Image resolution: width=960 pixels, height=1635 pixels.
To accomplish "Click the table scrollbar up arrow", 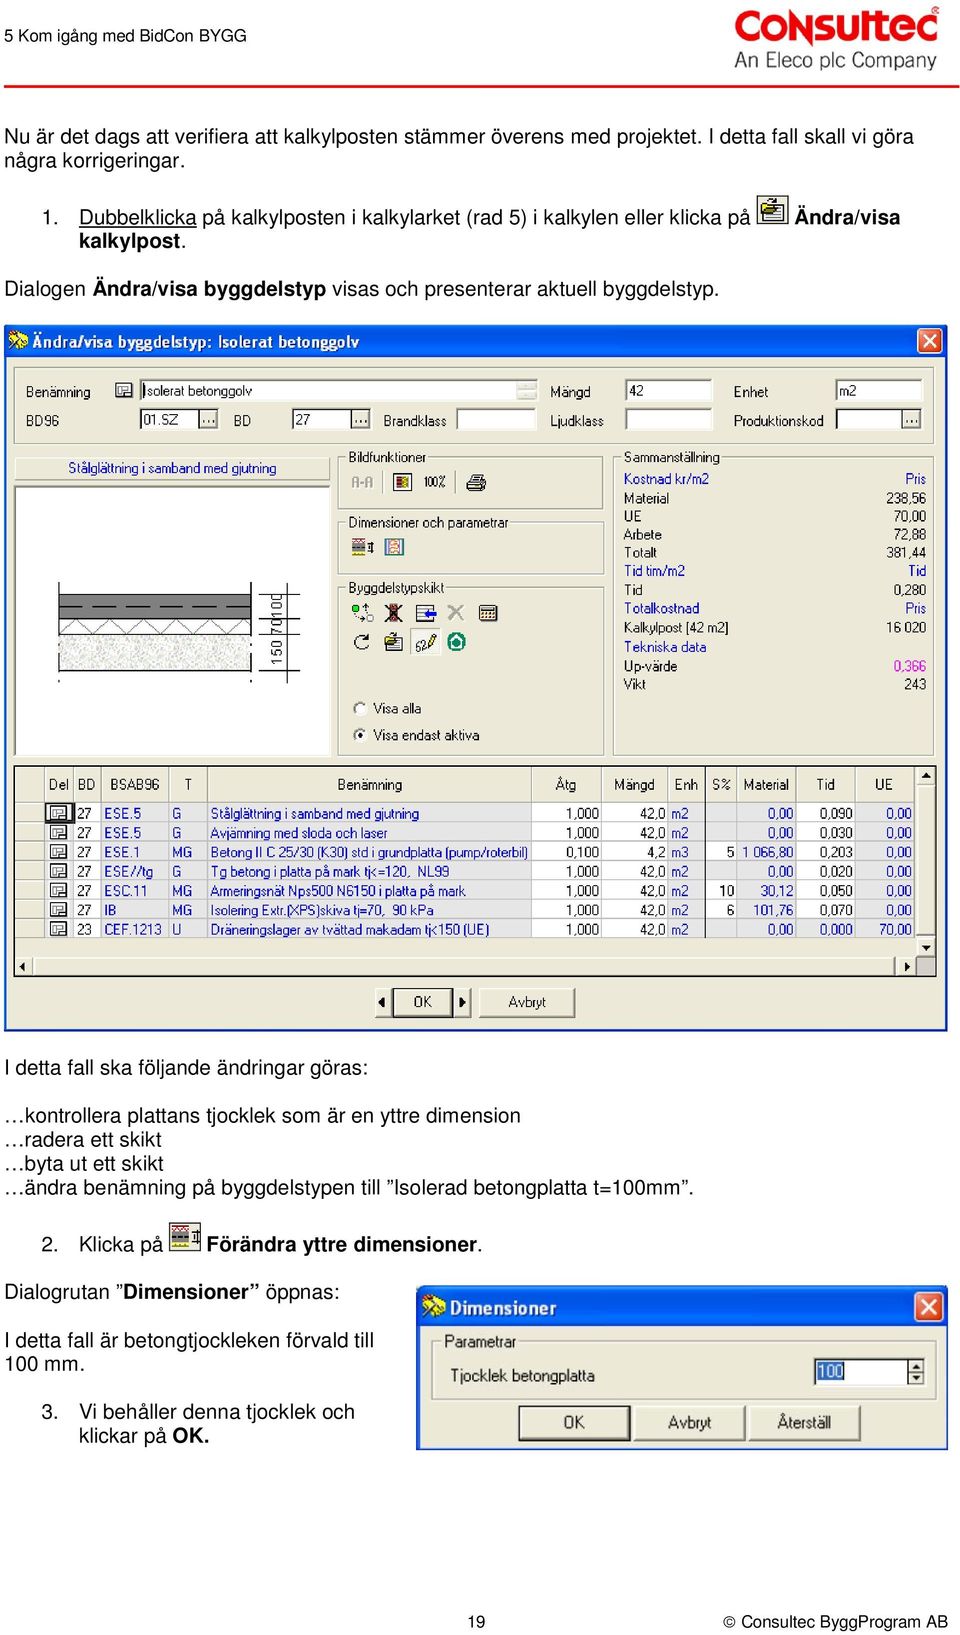I will click(926, 776).
